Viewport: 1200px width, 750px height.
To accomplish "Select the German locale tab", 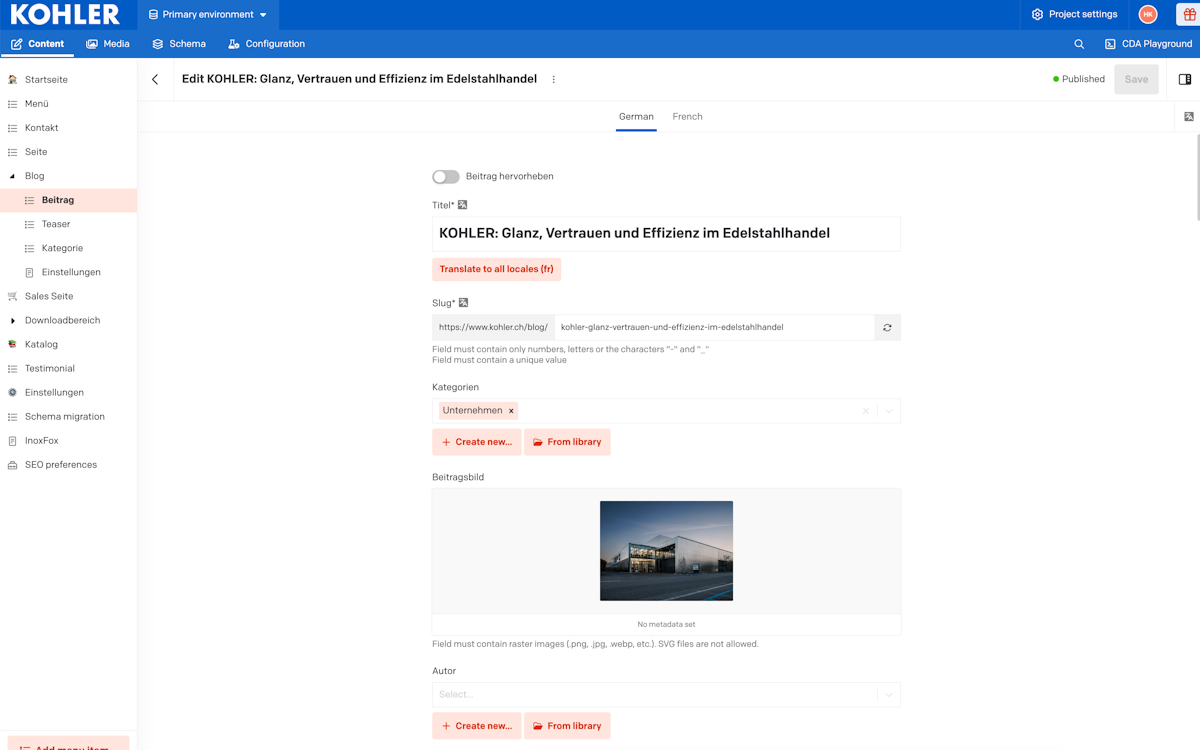I will pyautogui.click(x=636, y=117).
